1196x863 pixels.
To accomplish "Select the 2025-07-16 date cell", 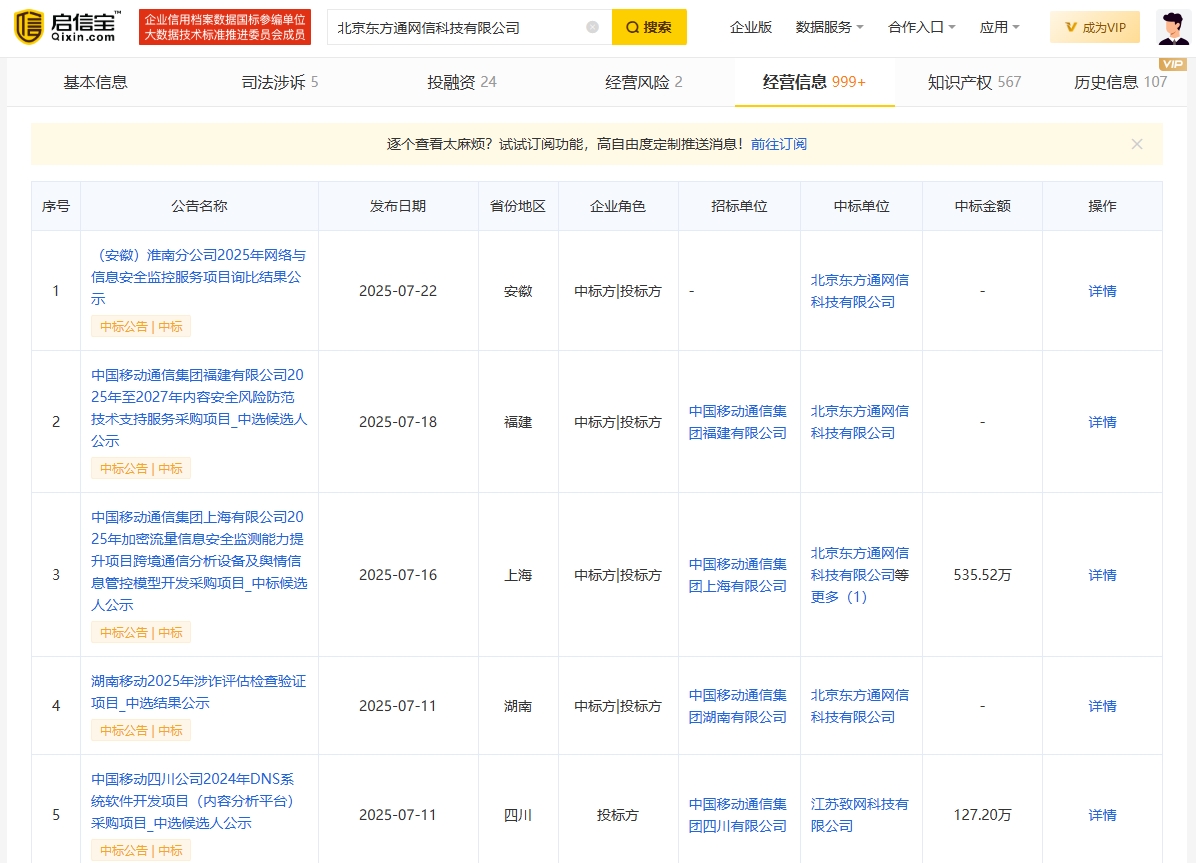I will click(398, 575).
